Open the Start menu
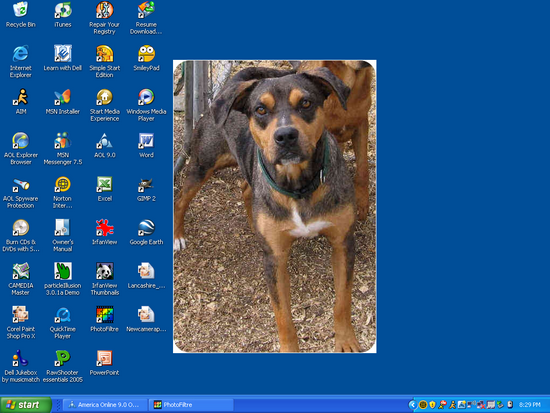 pos(26,405)
